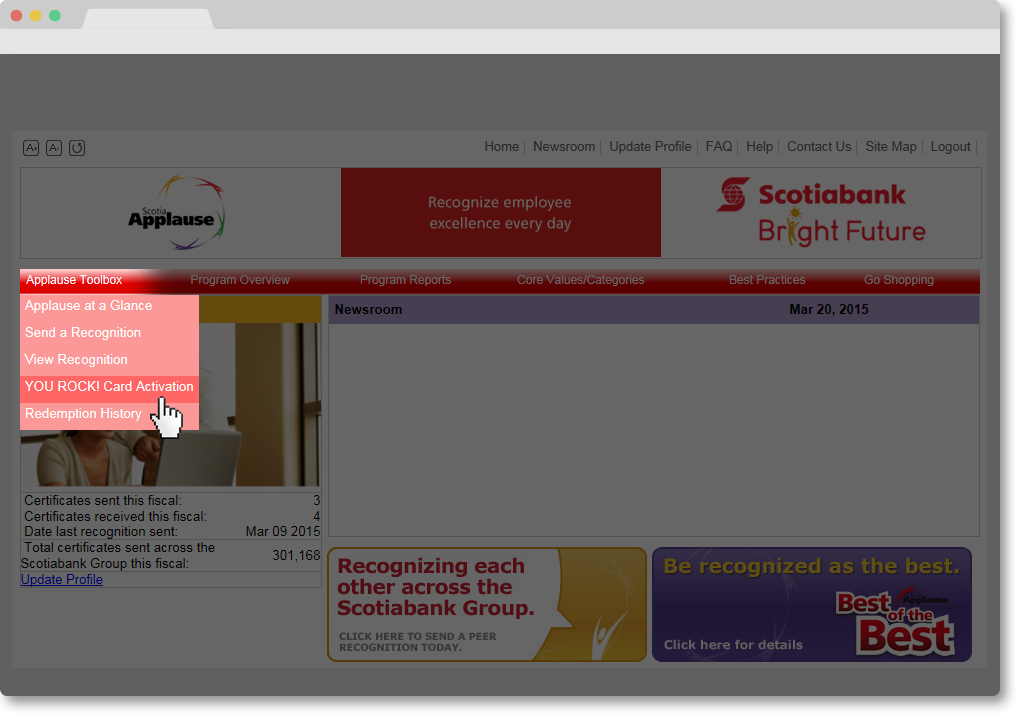The image size is (1024, 722).
Task: Click the 301,168 total certificates value
Action: (x=296, y=556)
